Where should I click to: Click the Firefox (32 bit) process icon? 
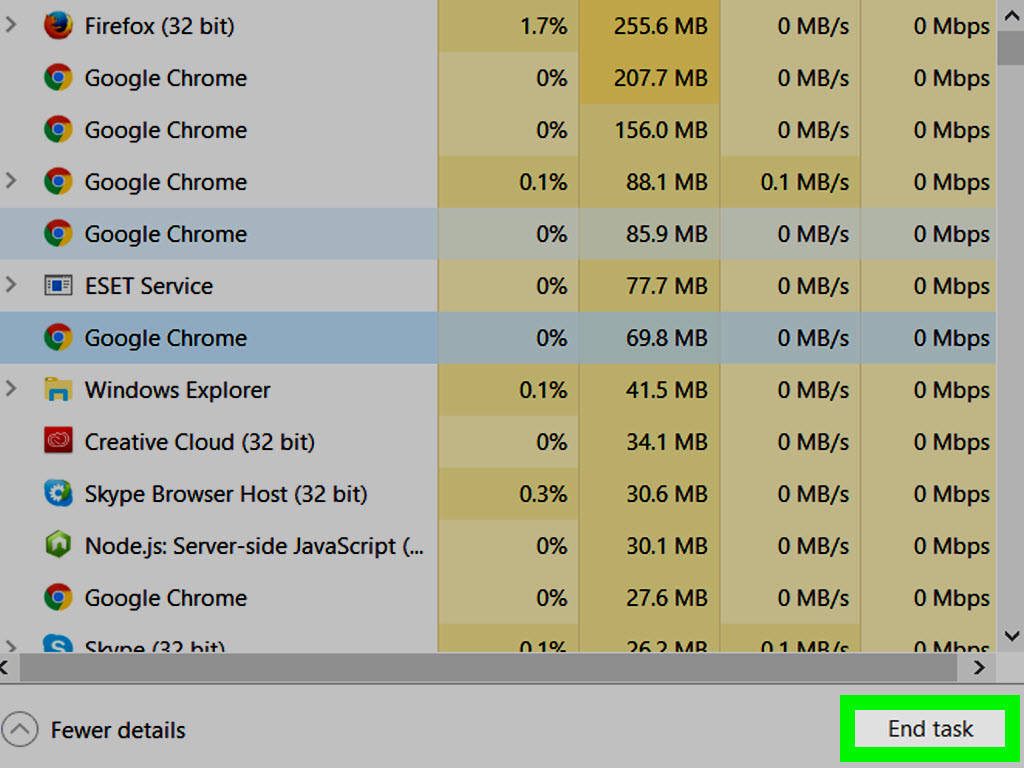58,26
